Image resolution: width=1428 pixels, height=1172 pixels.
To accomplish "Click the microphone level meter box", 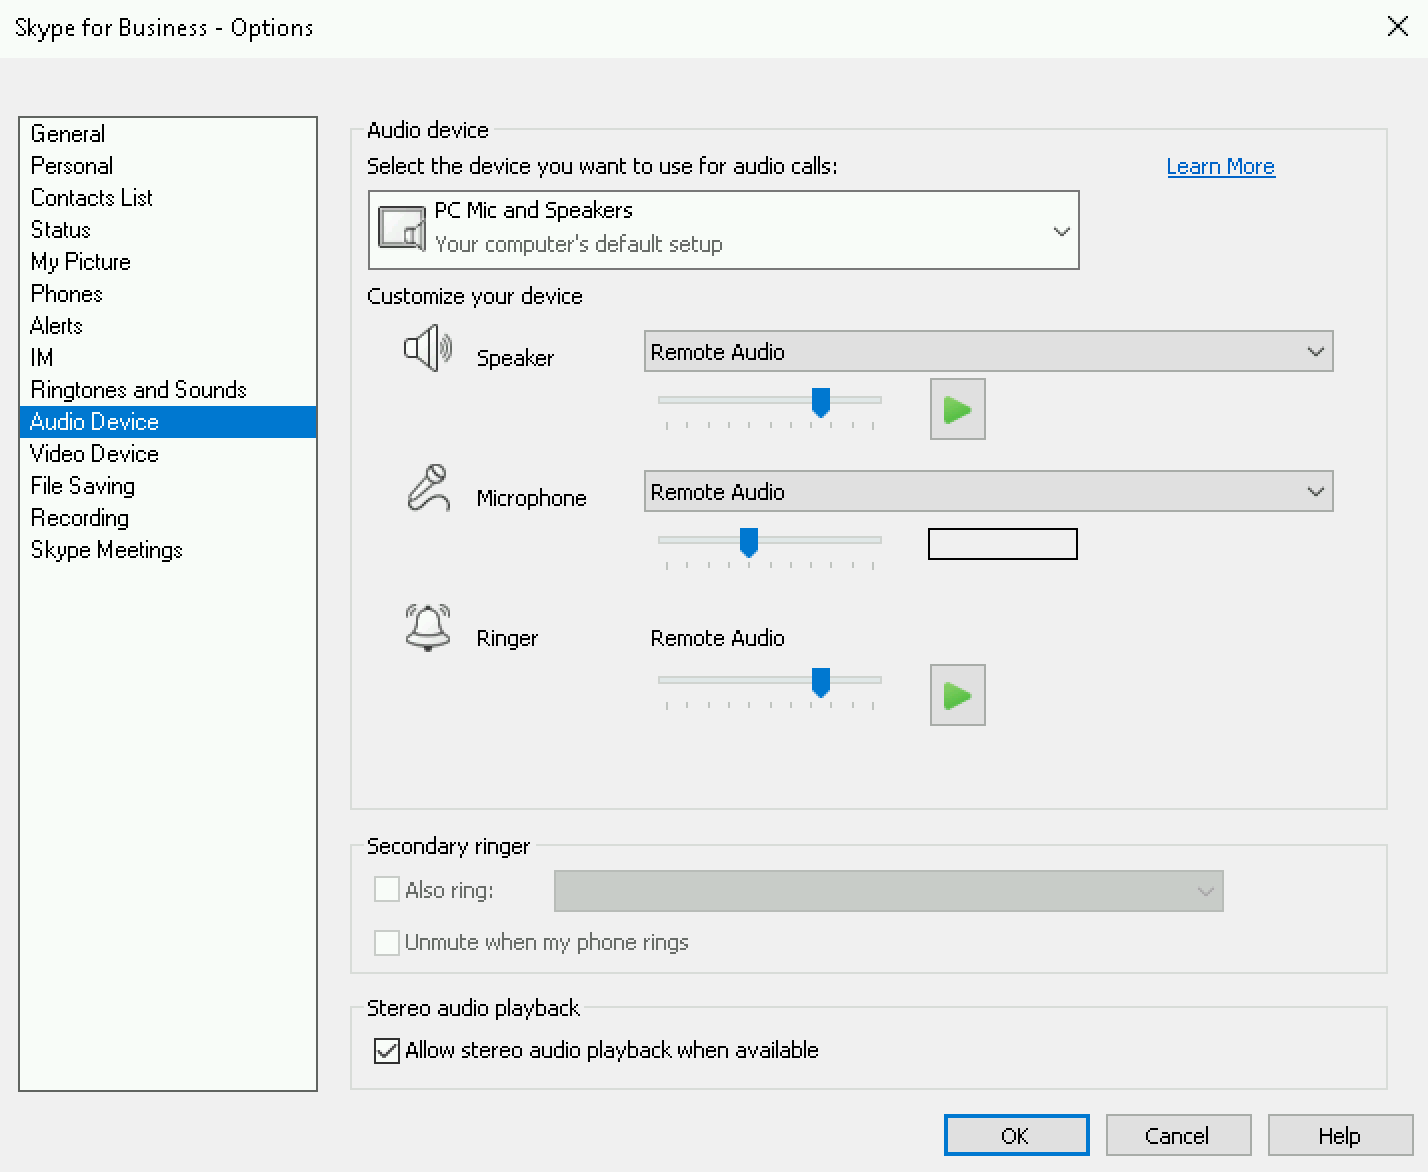I will [1002, 544].
